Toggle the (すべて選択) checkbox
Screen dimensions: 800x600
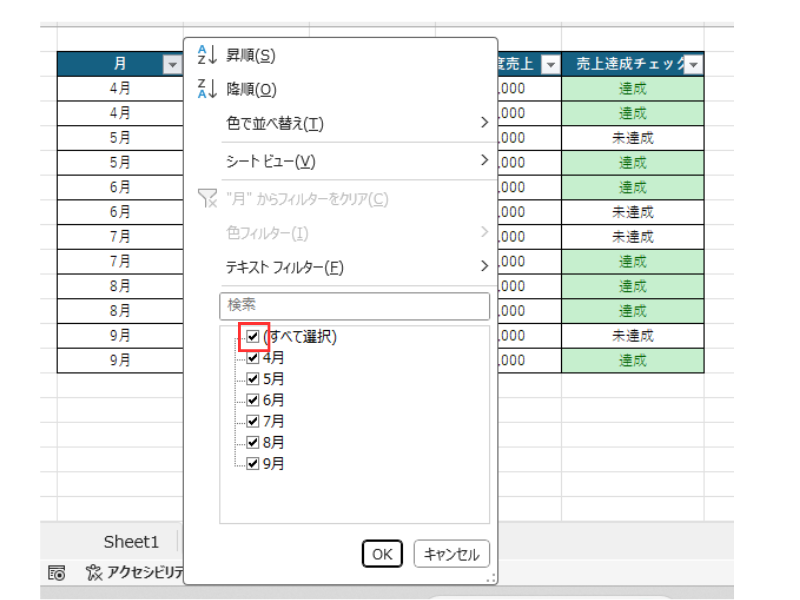[252, 337]
